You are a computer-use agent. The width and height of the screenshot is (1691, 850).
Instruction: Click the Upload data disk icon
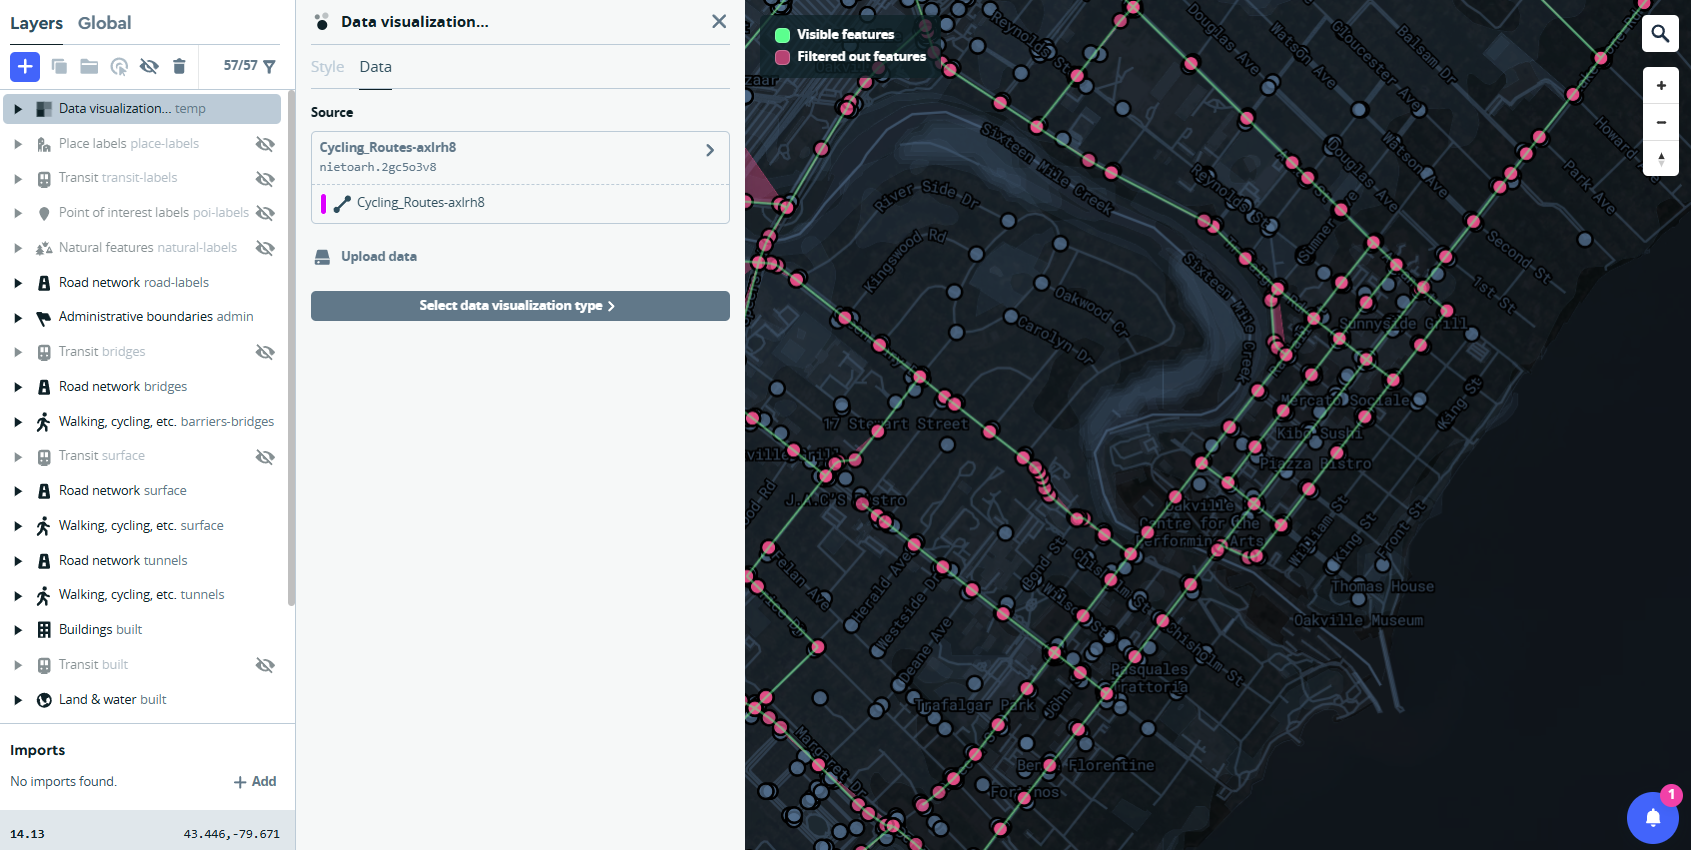pyautogui.click(x=322, y=257)
